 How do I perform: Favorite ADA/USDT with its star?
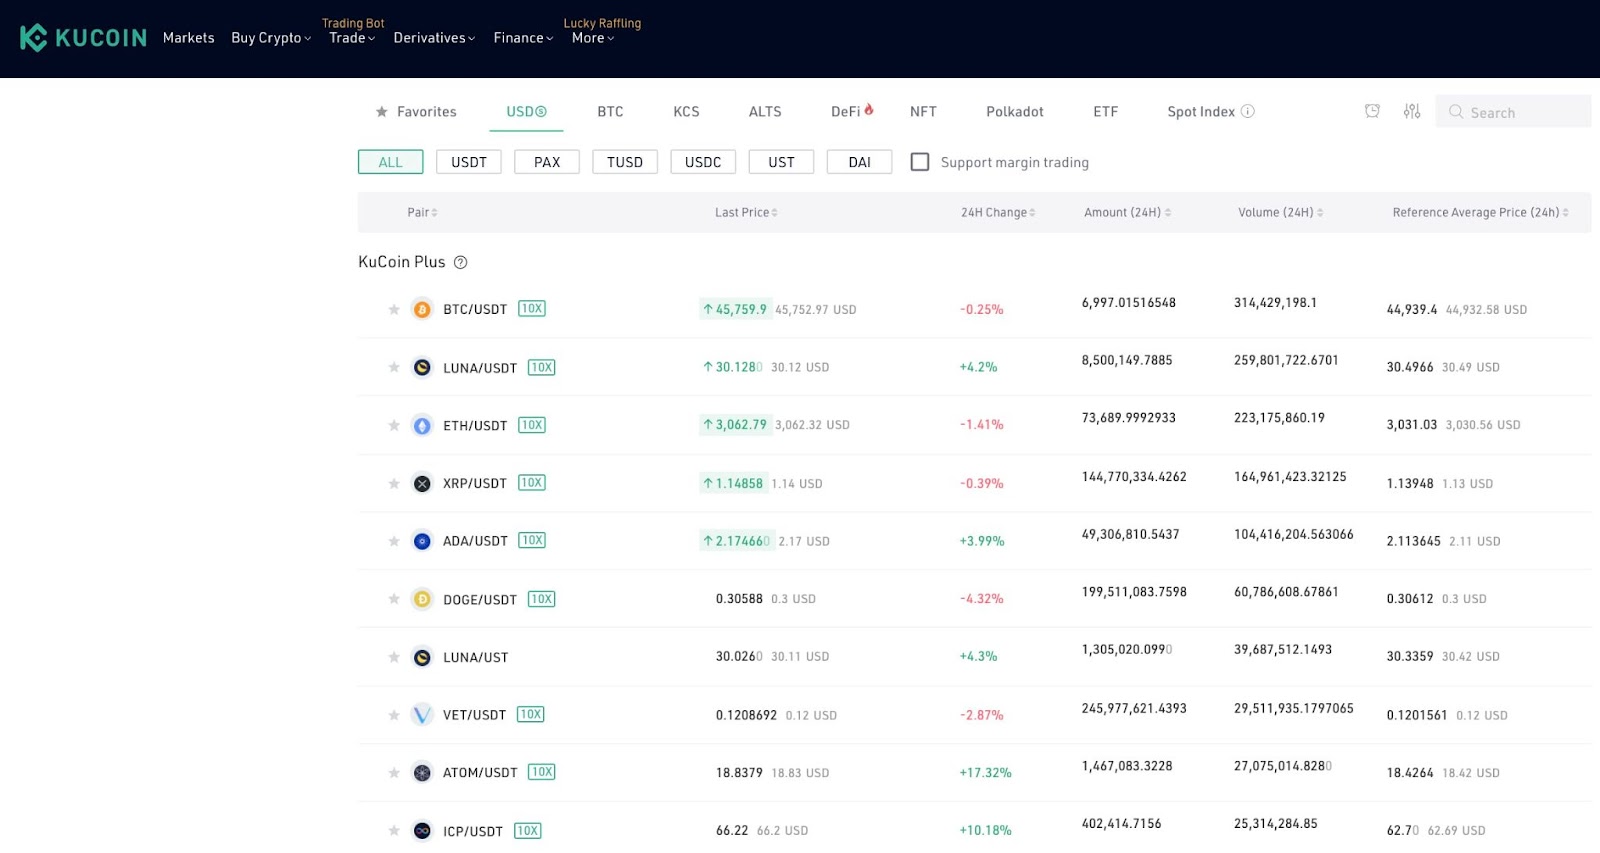coord(394,541)
